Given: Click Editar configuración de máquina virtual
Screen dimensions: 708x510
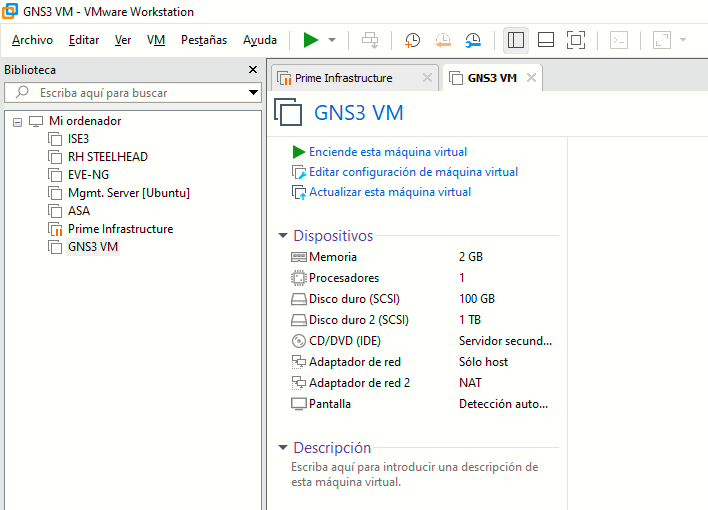Looking at the screenshot, I should [x=413, y=172].
